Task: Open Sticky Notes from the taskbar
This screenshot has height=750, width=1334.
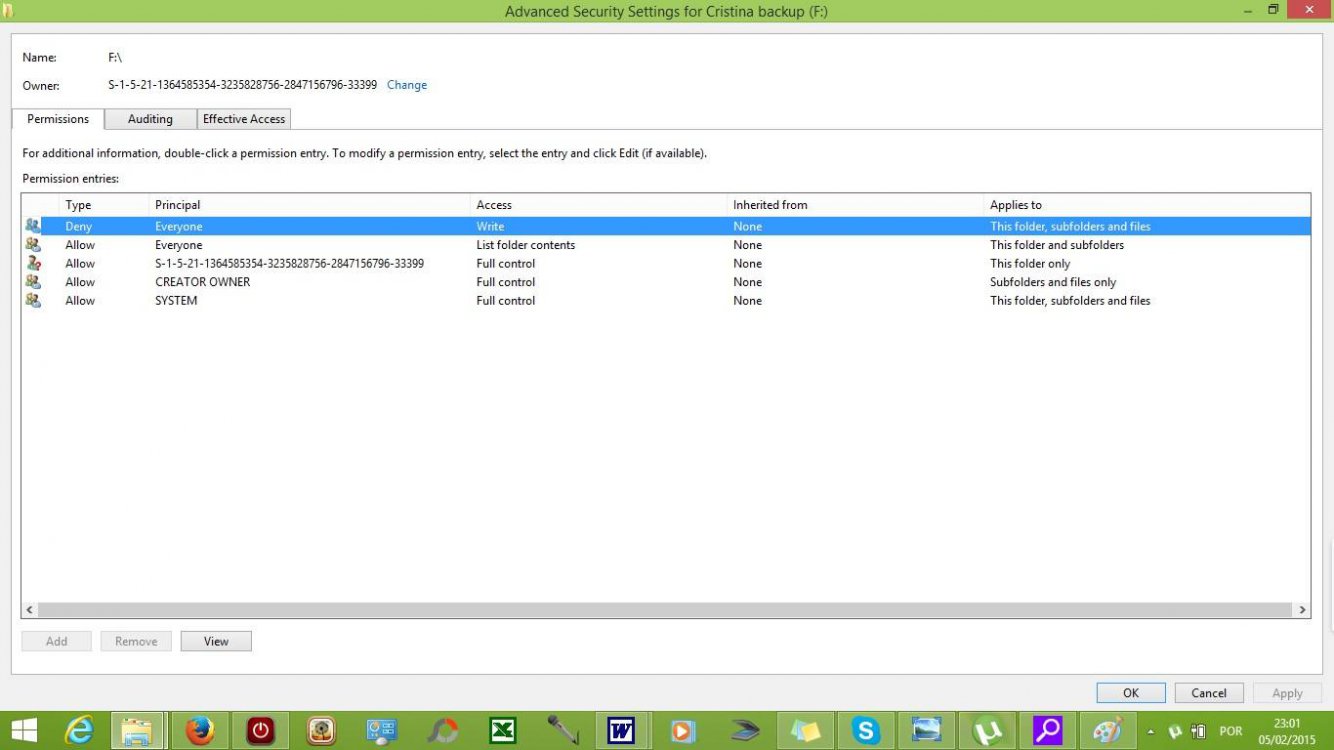Action: coord(805,731)
